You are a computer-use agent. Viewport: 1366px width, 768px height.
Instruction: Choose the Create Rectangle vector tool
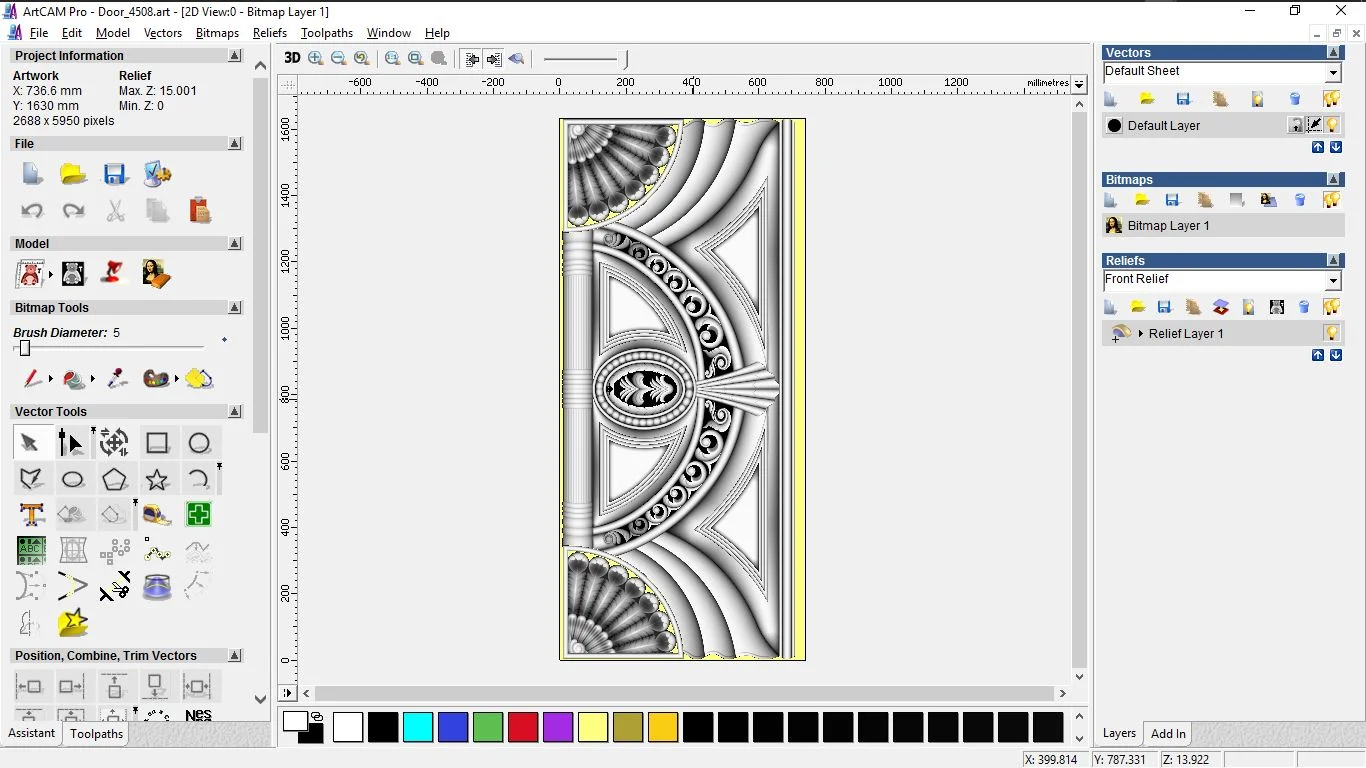coord(157,443)
